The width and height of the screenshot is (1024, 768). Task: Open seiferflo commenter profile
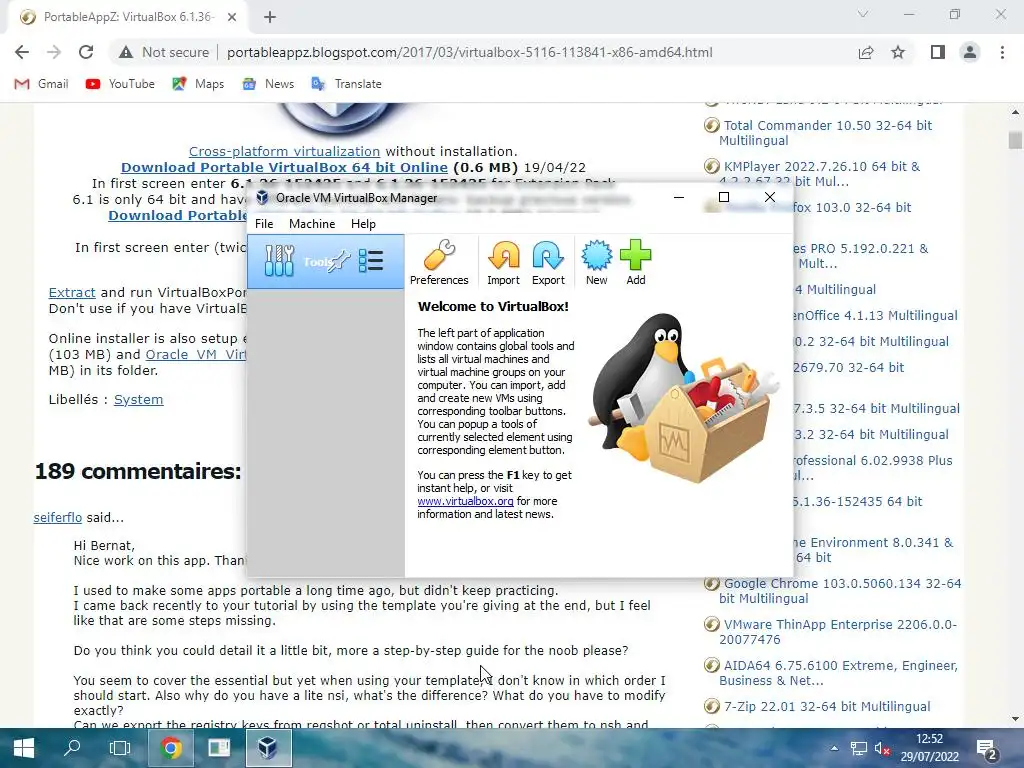click(57, 518)
